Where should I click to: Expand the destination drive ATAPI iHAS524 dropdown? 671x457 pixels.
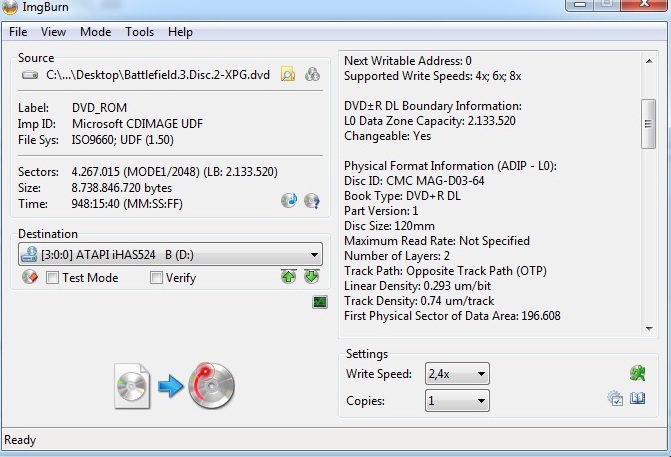[314, 255]
